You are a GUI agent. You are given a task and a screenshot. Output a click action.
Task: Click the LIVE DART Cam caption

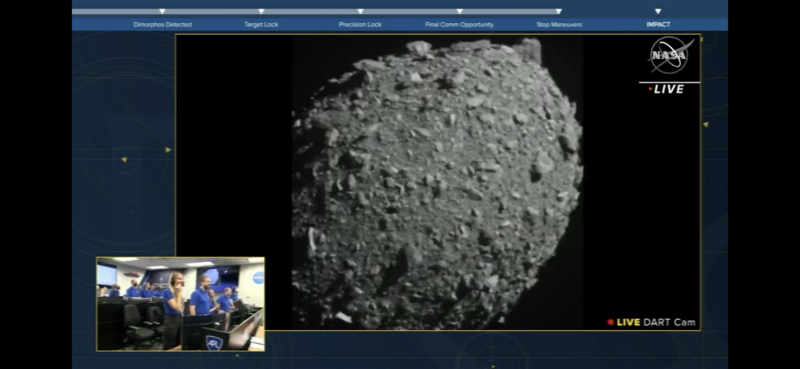[x=656, y=322]
